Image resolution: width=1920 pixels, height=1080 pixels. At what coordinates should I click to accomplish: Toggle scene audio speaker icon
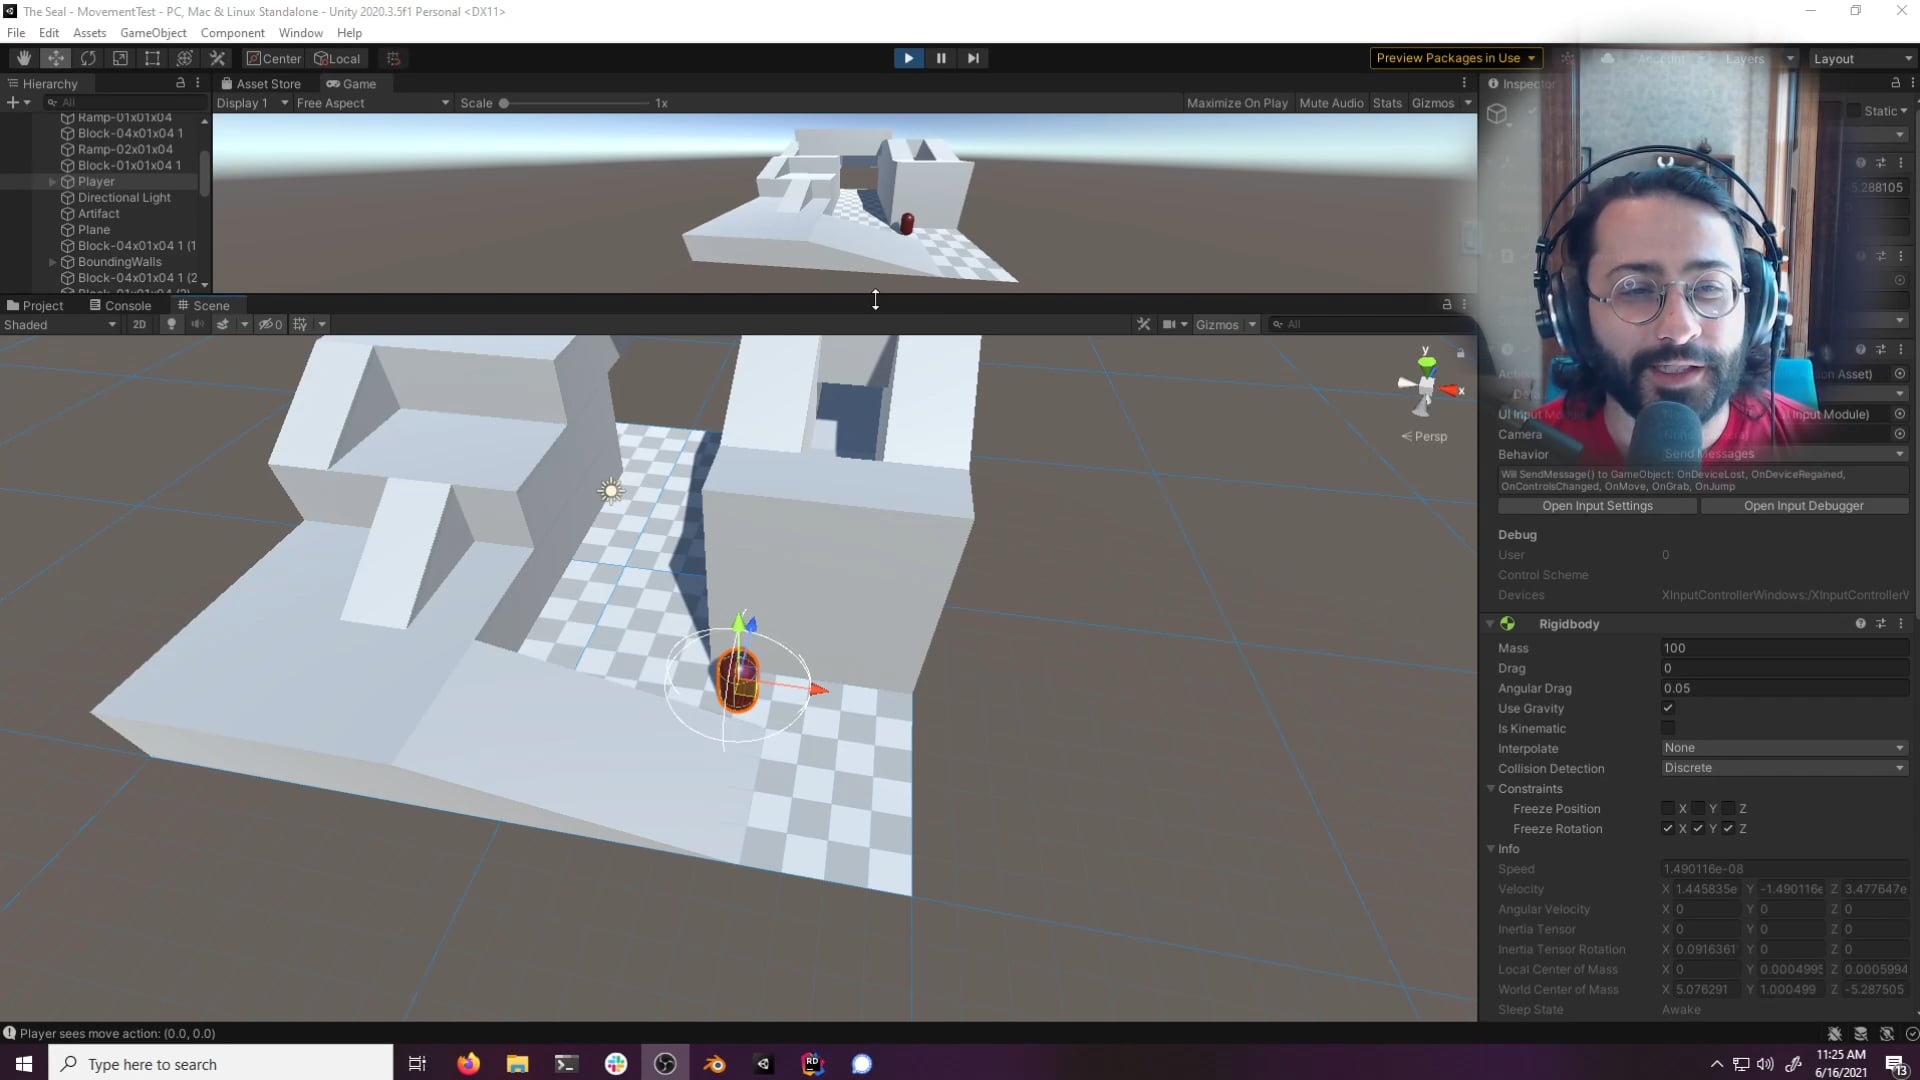197,324
